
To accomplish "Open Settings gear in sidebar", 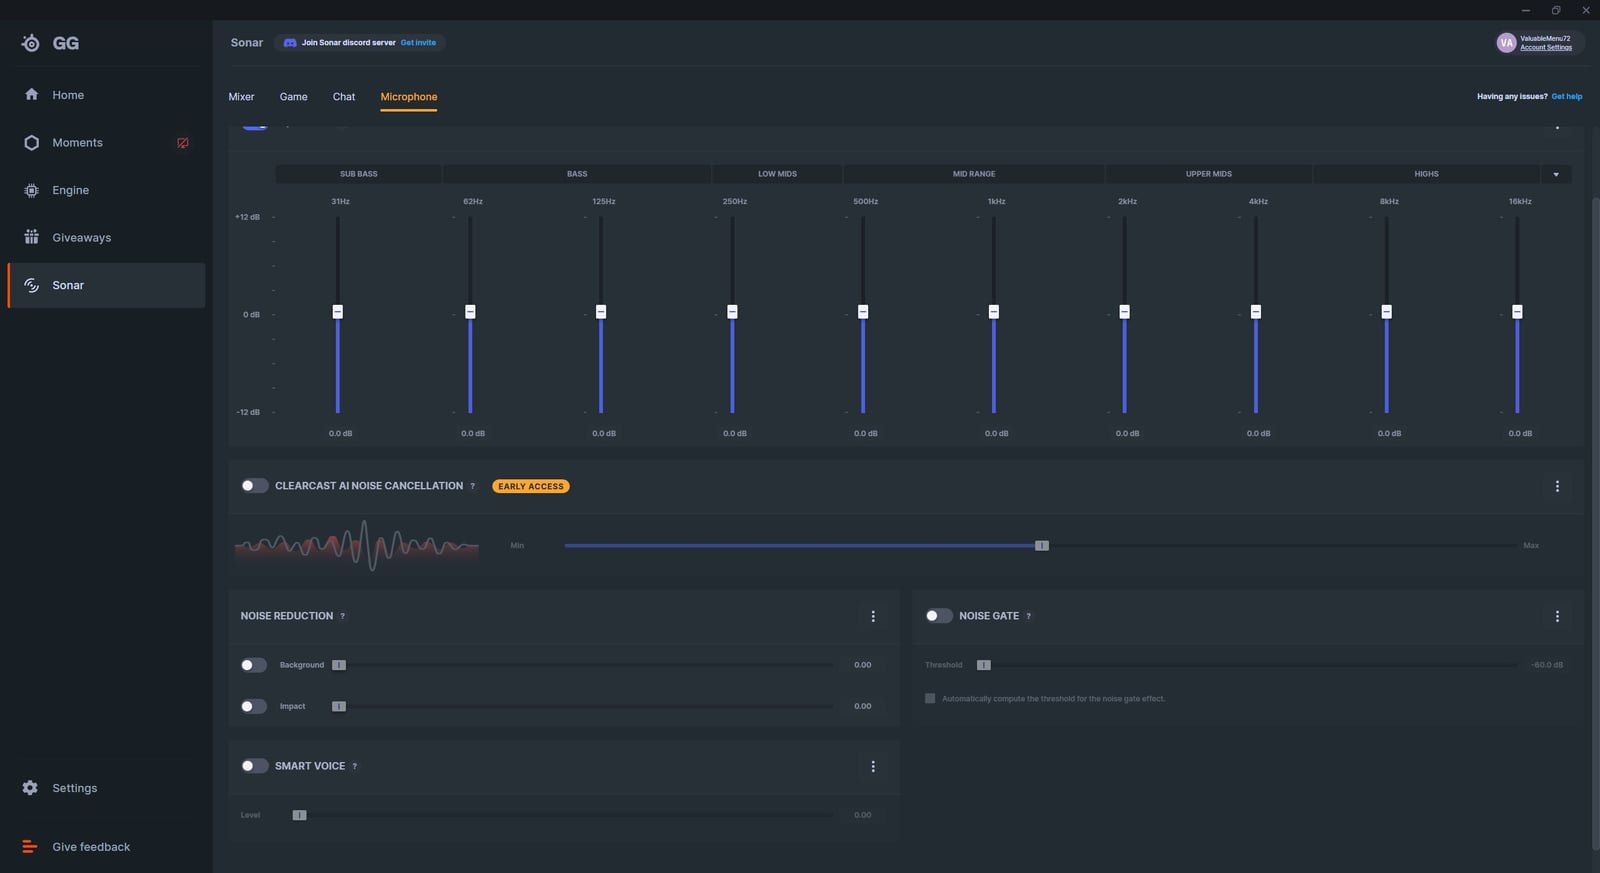I will 31,788.
